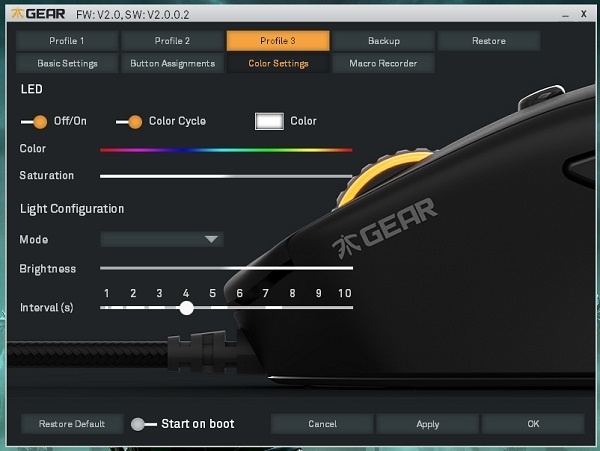
Task: Open the Button Assignments tab
Action: (x=172, y=63)
